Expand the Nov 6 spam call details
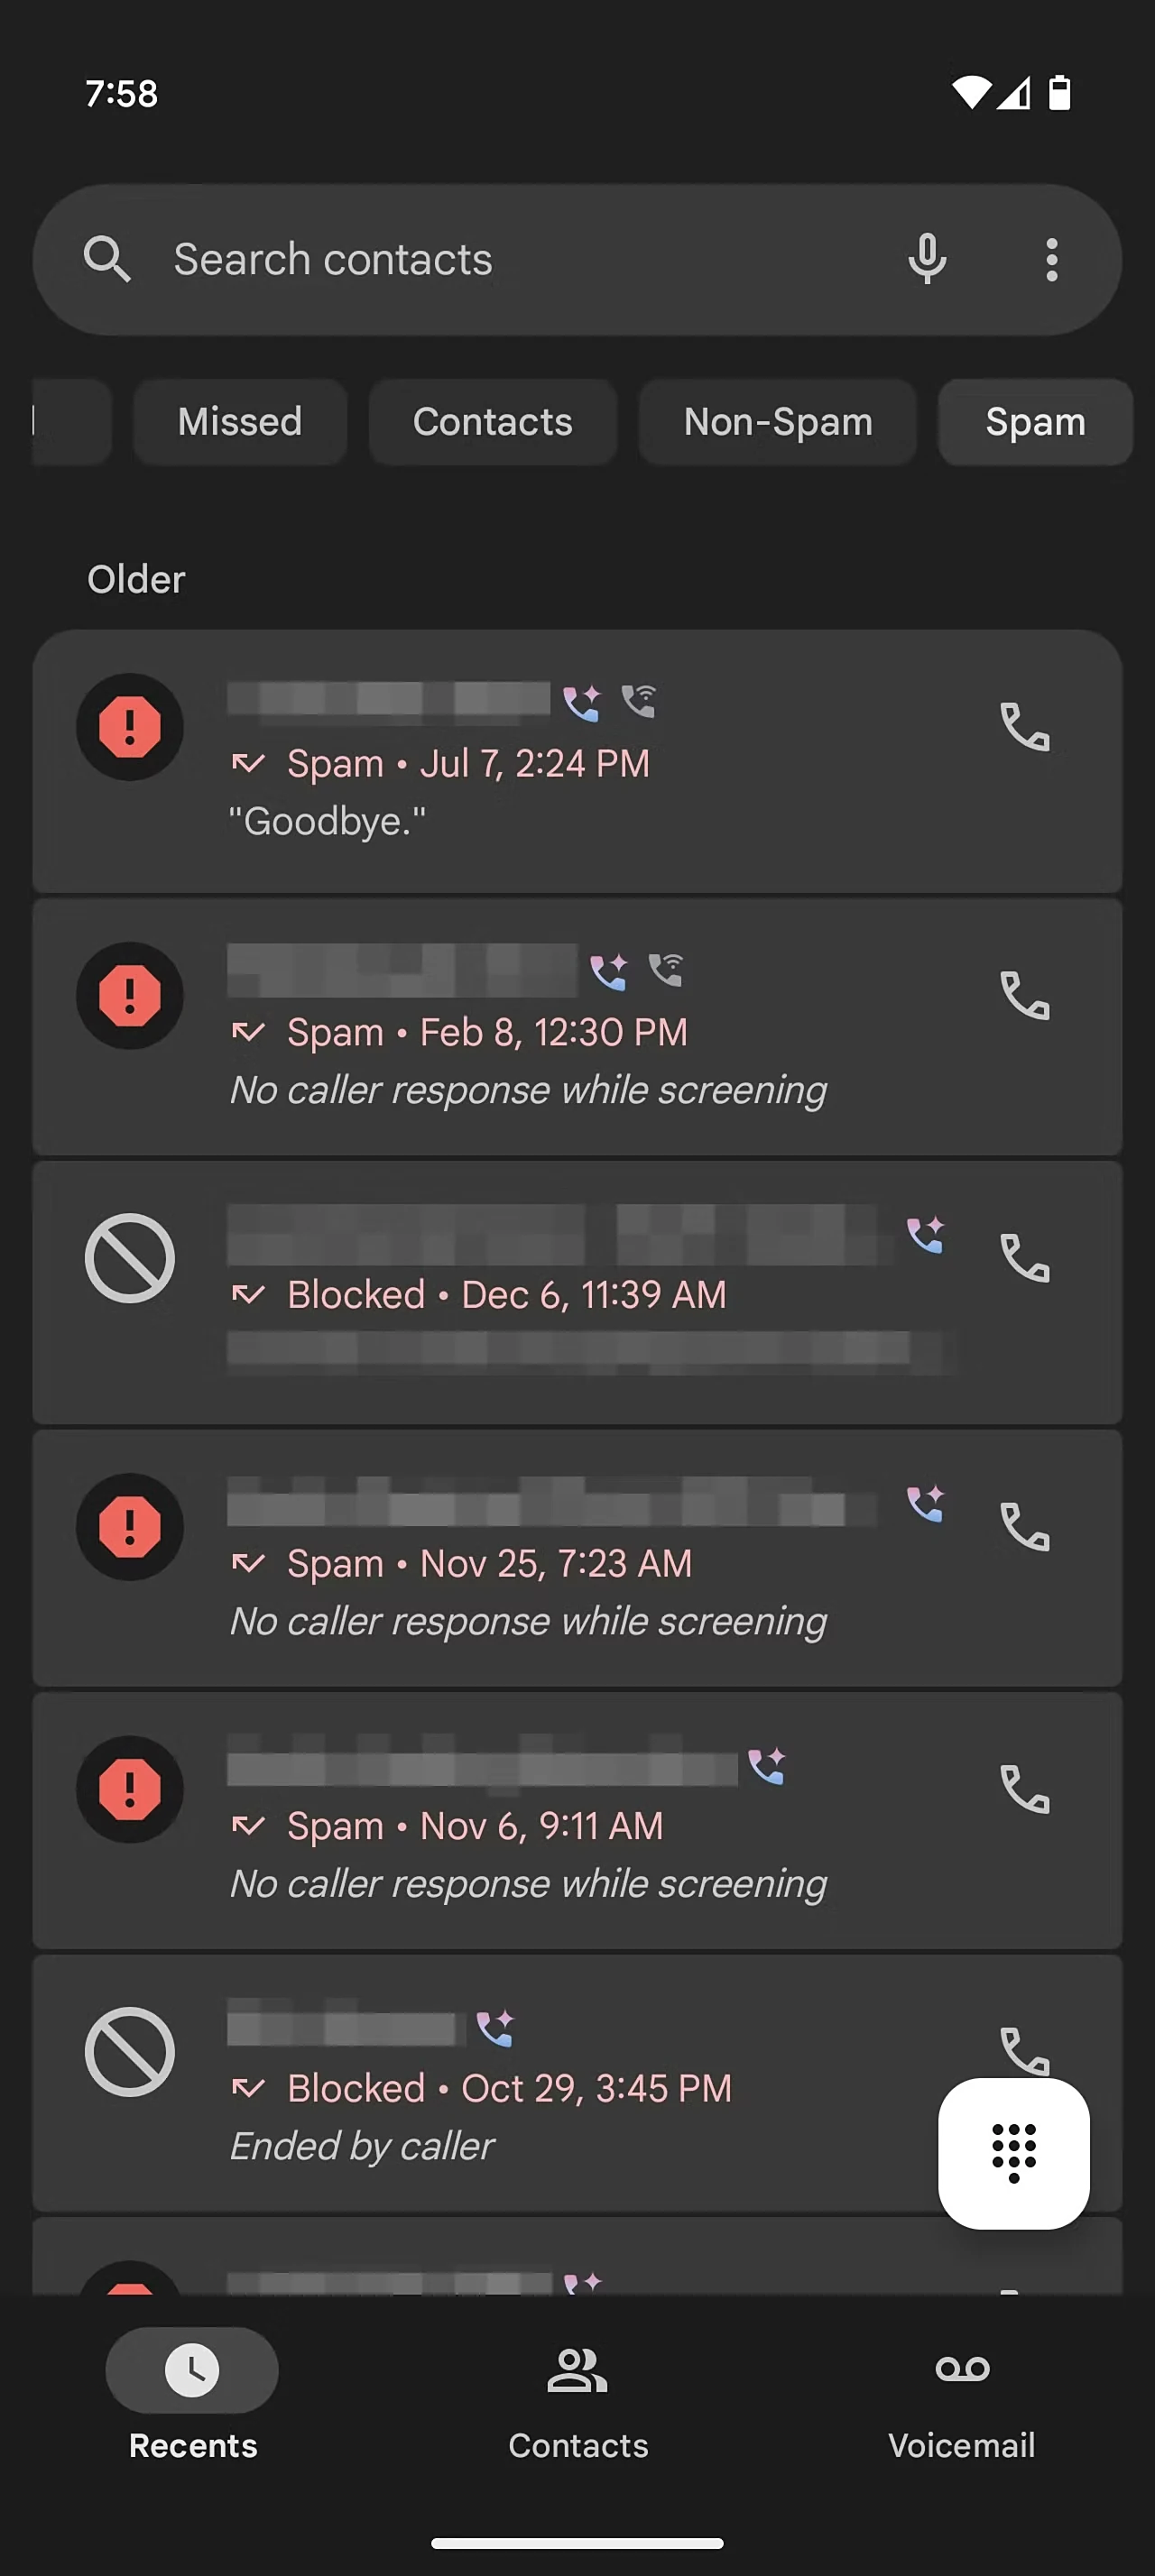 pyautogui.click(x=577, y=1820)
